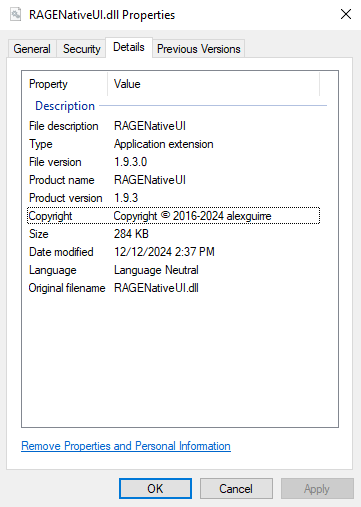Click the 1.9.3 product version value
This screenshot has width=361, height=507.
click(x=126, y=198)
